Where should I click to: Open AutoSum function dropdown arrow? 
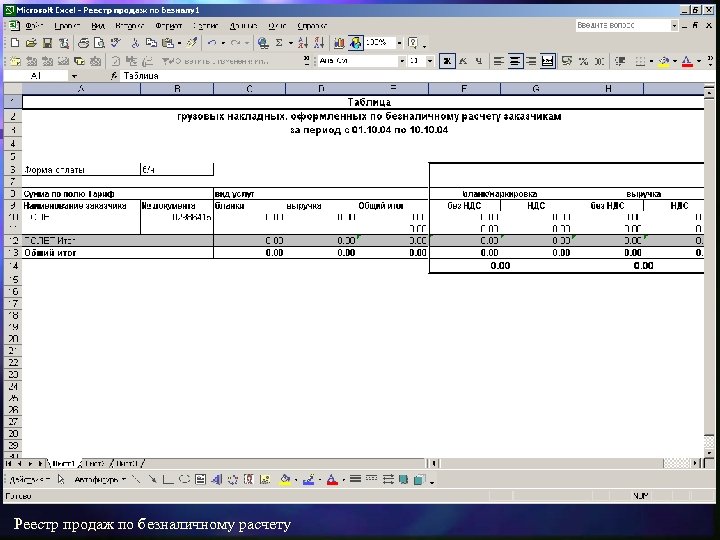pyautogui.click(x=290, y=43)
